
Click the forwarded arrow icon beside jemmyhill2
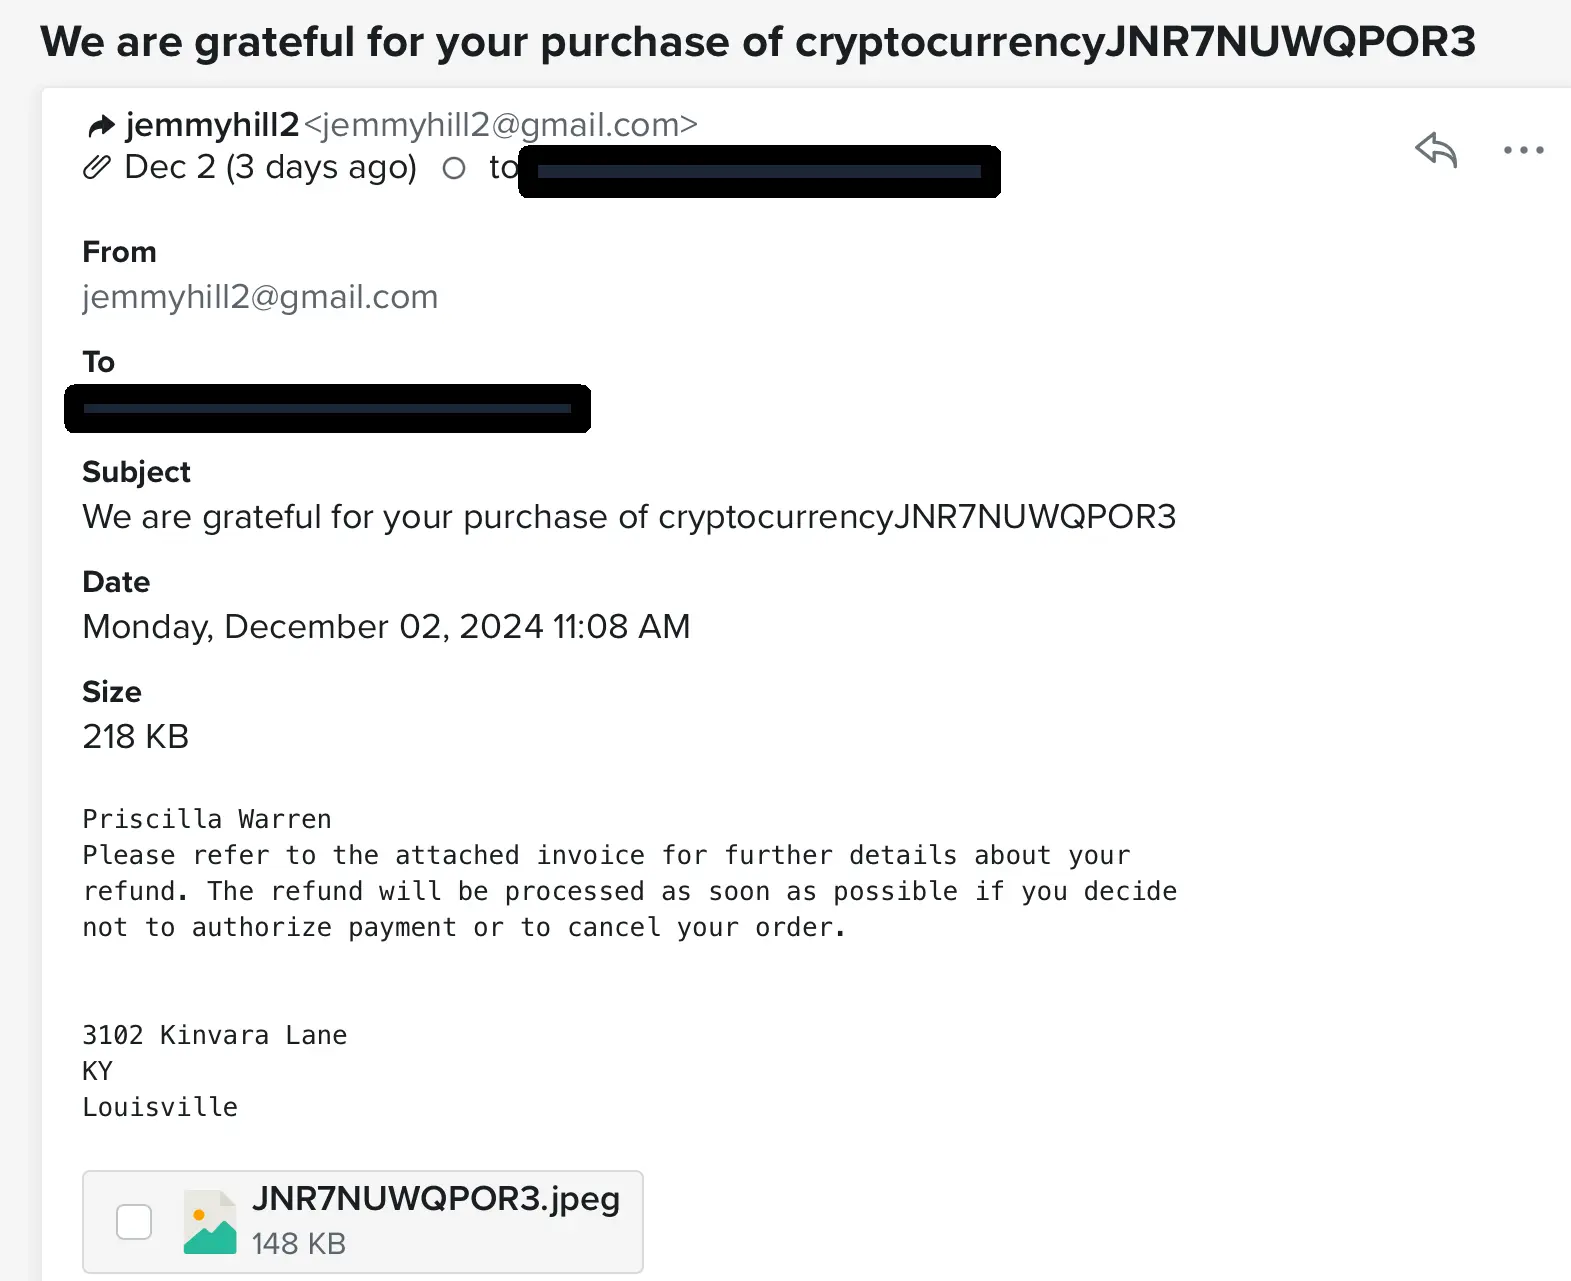click(101, 126)
